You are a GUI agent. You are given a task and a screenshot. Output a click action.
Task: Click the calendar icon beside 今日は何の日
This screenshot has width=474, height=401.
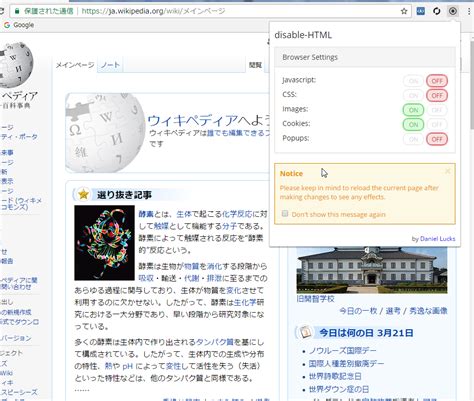tap(305, 332)
